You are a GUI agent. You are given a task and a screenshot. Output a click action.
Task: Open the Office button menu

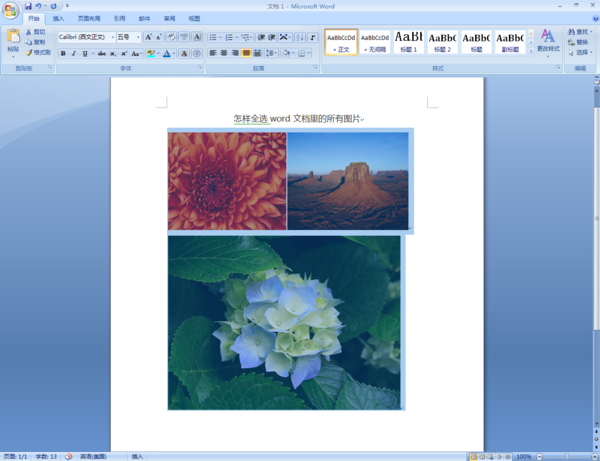10,10
